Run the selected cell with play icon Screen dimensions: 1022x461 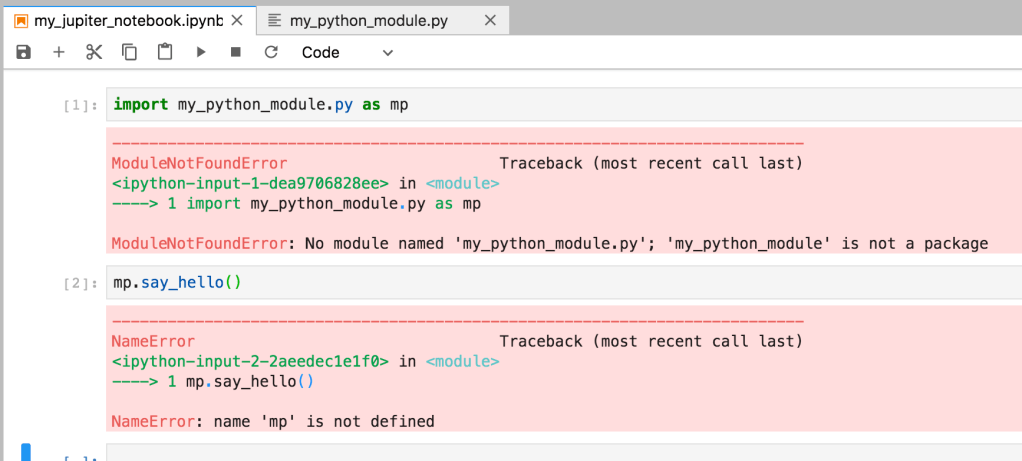[201, 52]
